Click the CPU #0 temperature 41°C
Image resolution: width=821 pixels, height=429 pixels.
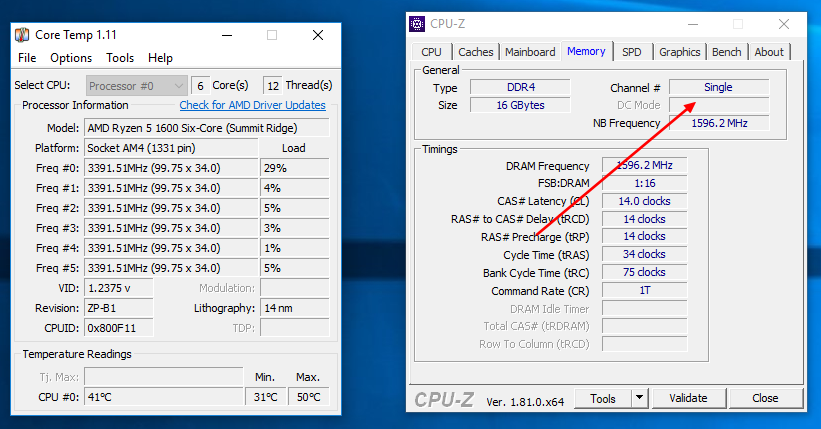[x=164, y=397]
